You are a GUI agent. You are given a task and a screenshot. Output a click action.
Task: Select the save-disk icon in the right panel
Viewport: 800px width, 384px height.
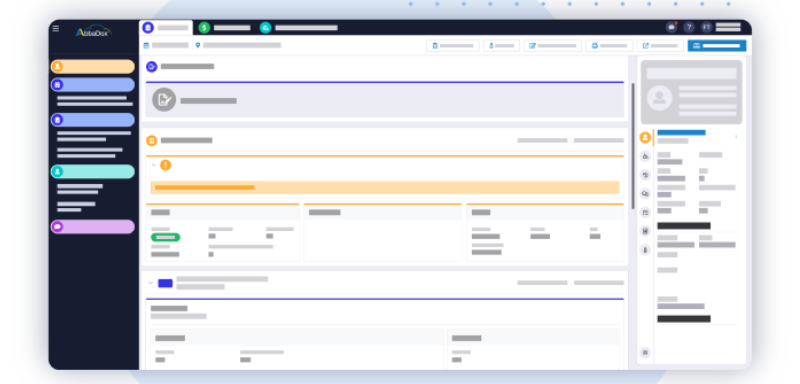pos(645,232)
